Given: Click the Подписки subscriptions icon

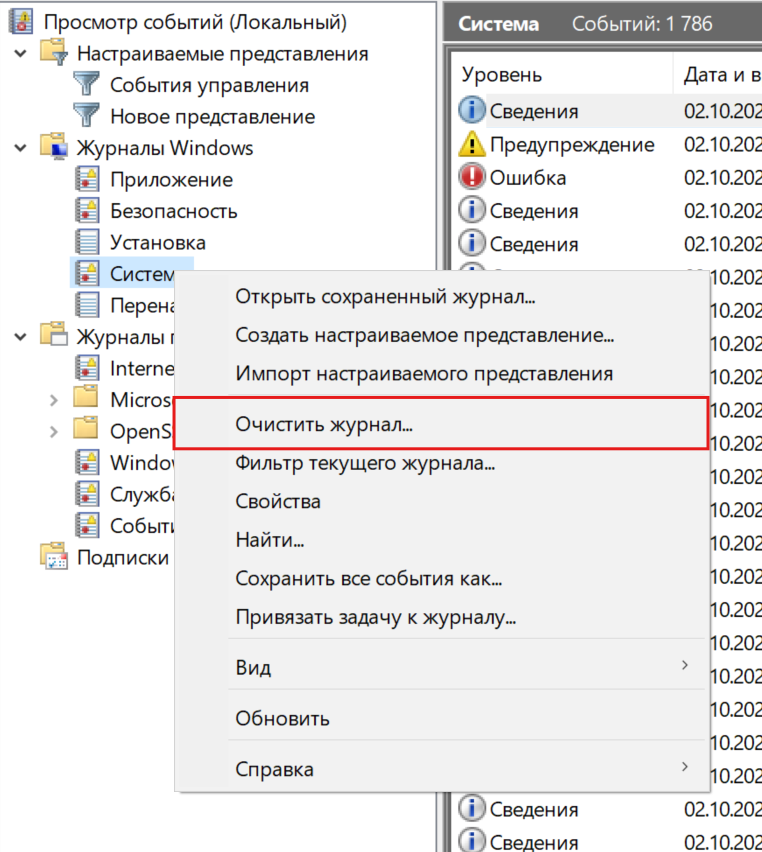Looking at the screenshot, I should pos(53,557).
